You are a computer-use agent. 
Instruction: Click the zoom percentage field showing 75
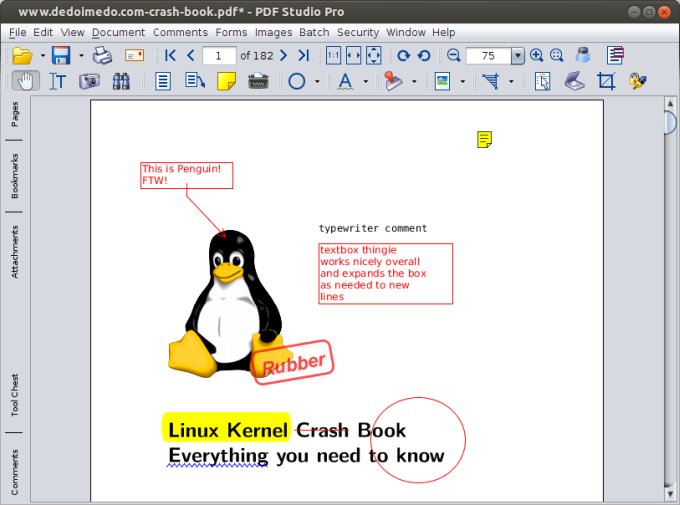click(x=488, y=56)
